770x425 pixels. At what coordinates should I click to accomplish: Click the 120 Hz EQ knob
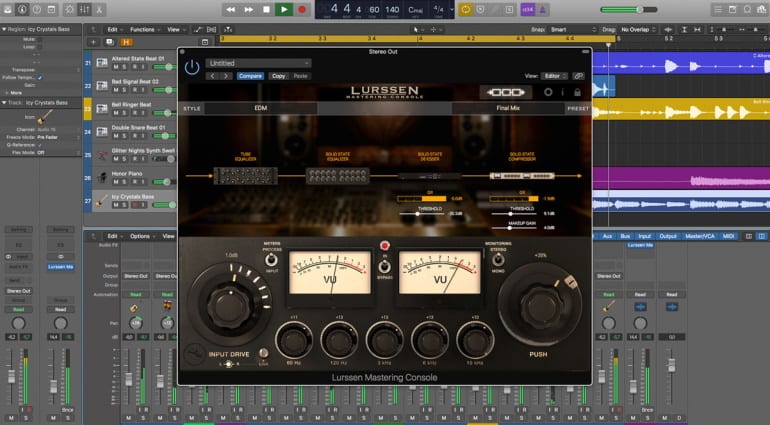[x=339, y=340]
